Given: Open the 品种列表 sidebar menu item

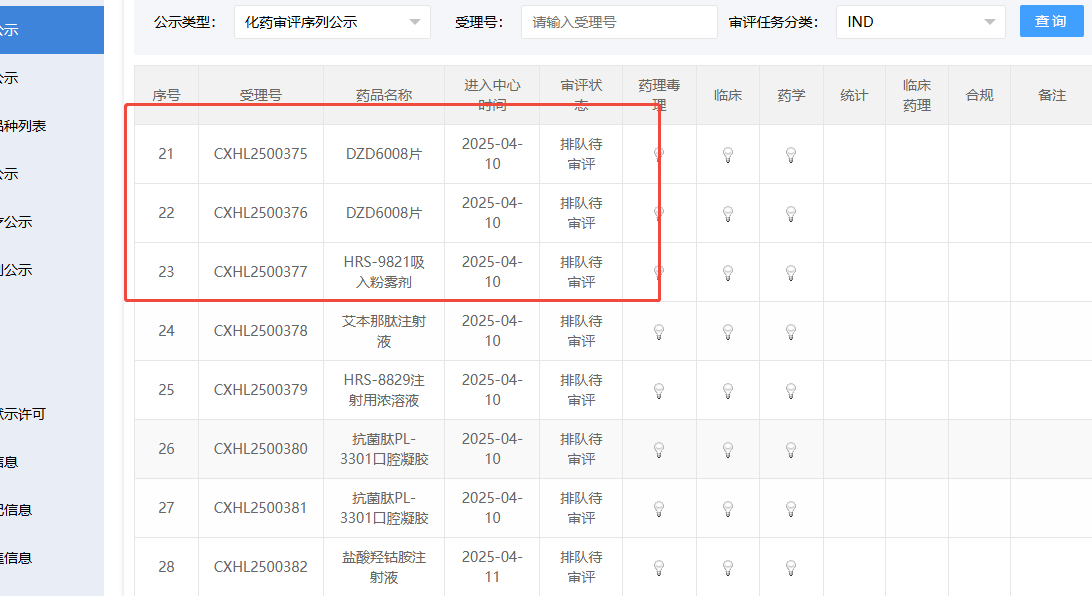Looking at the screenshot, I should tap(23, 126).
